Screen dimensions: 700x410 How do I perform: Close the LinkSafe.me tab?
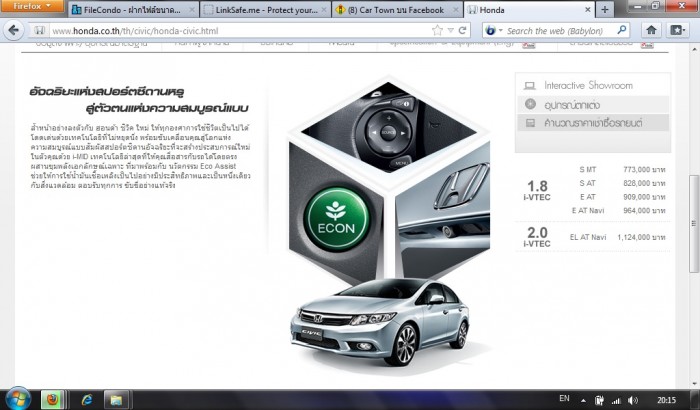(324, 9)
